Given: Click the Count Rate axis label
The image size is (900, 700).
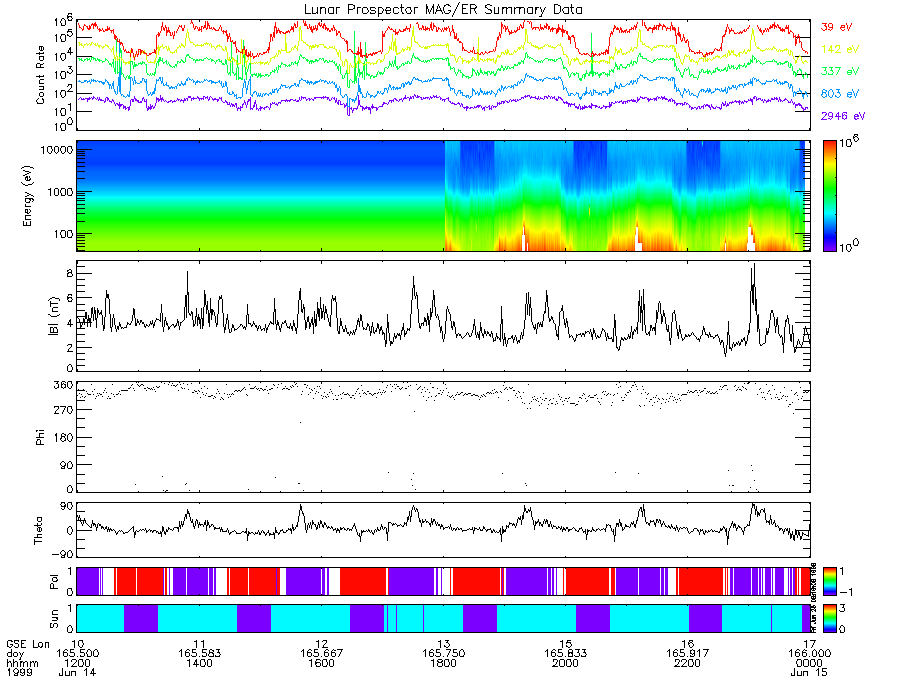Looking at the screenshot, I should [x=40, y=75].
